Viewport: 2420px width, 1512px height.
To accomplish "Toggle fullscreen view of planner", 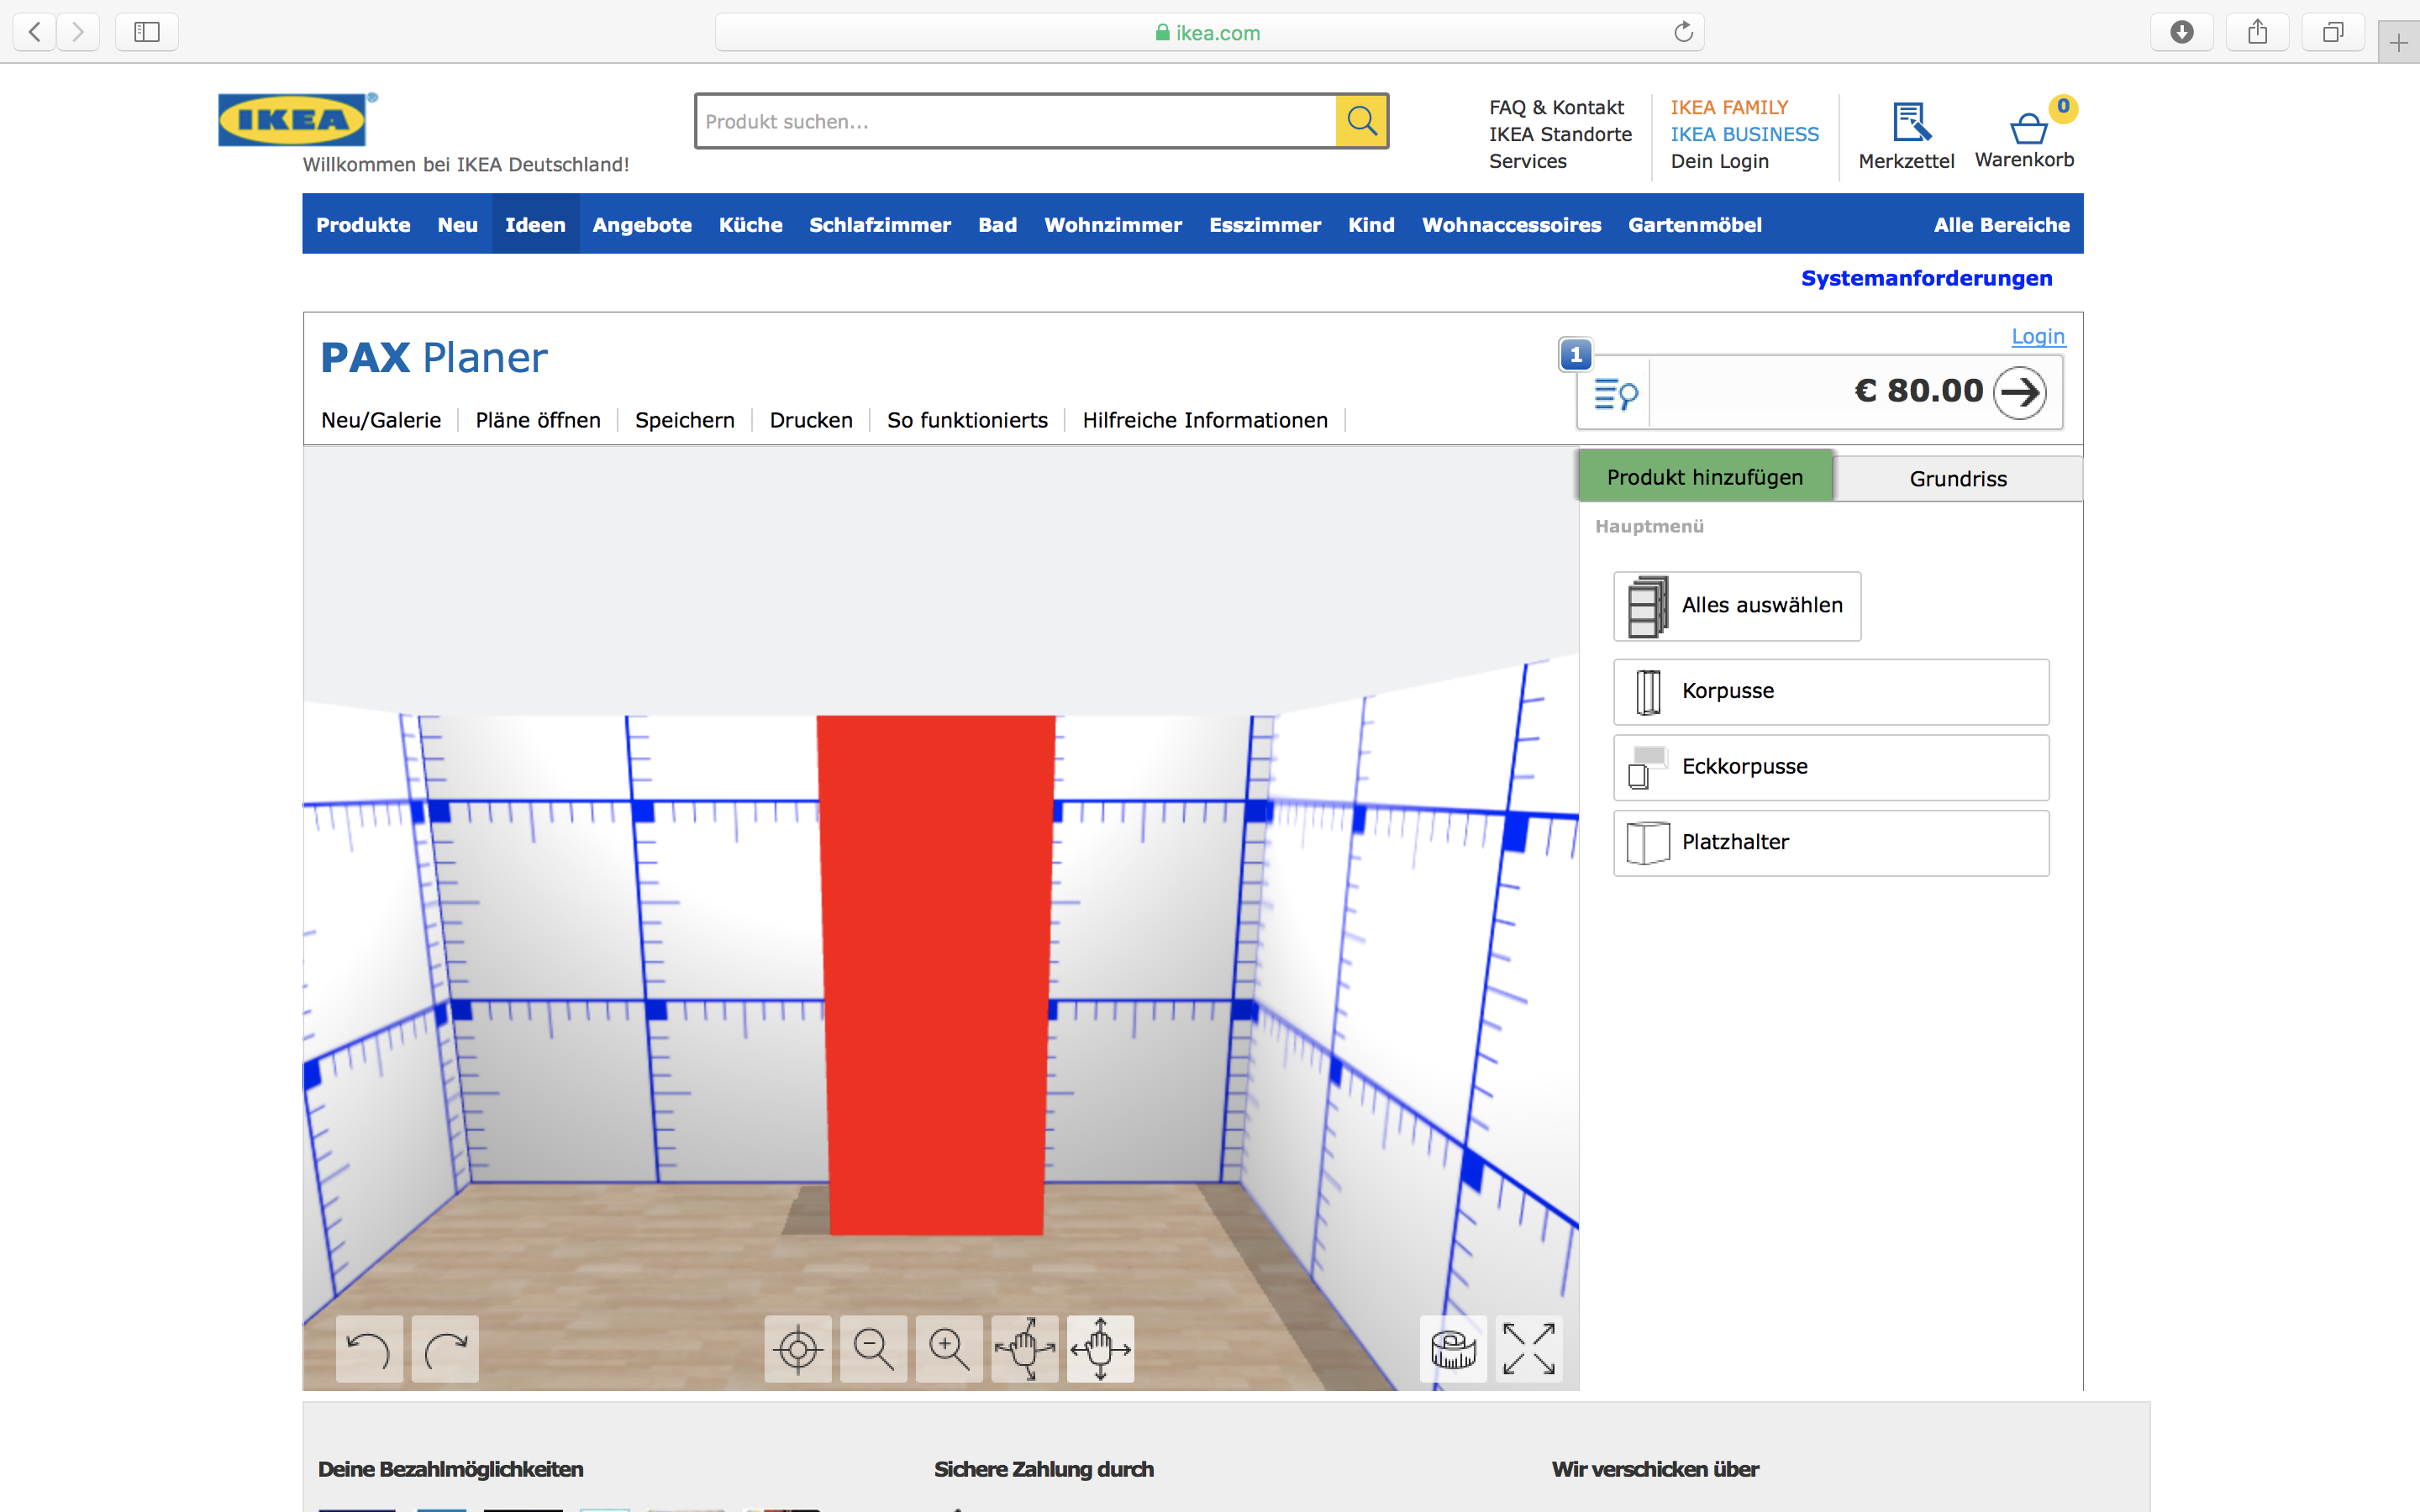I will point(1529,1349).
